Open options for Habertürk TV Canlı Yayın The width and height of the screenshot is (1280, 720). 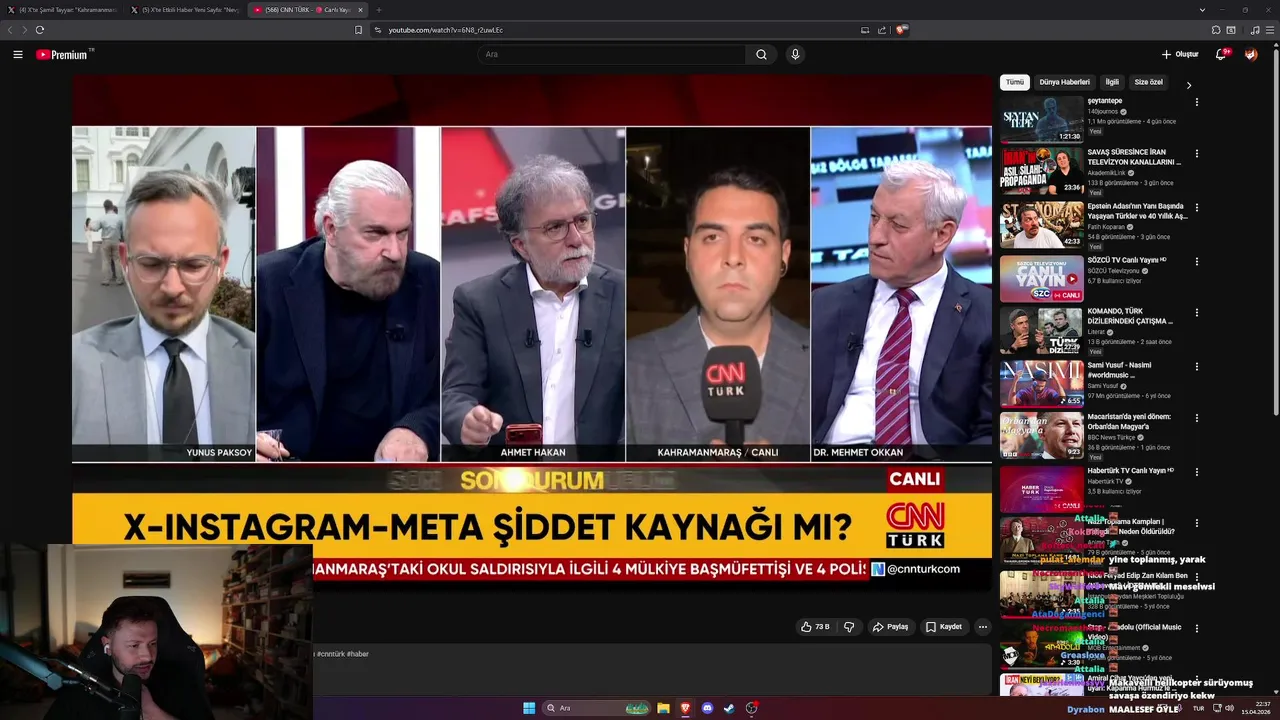click(x=1196, y=471)
